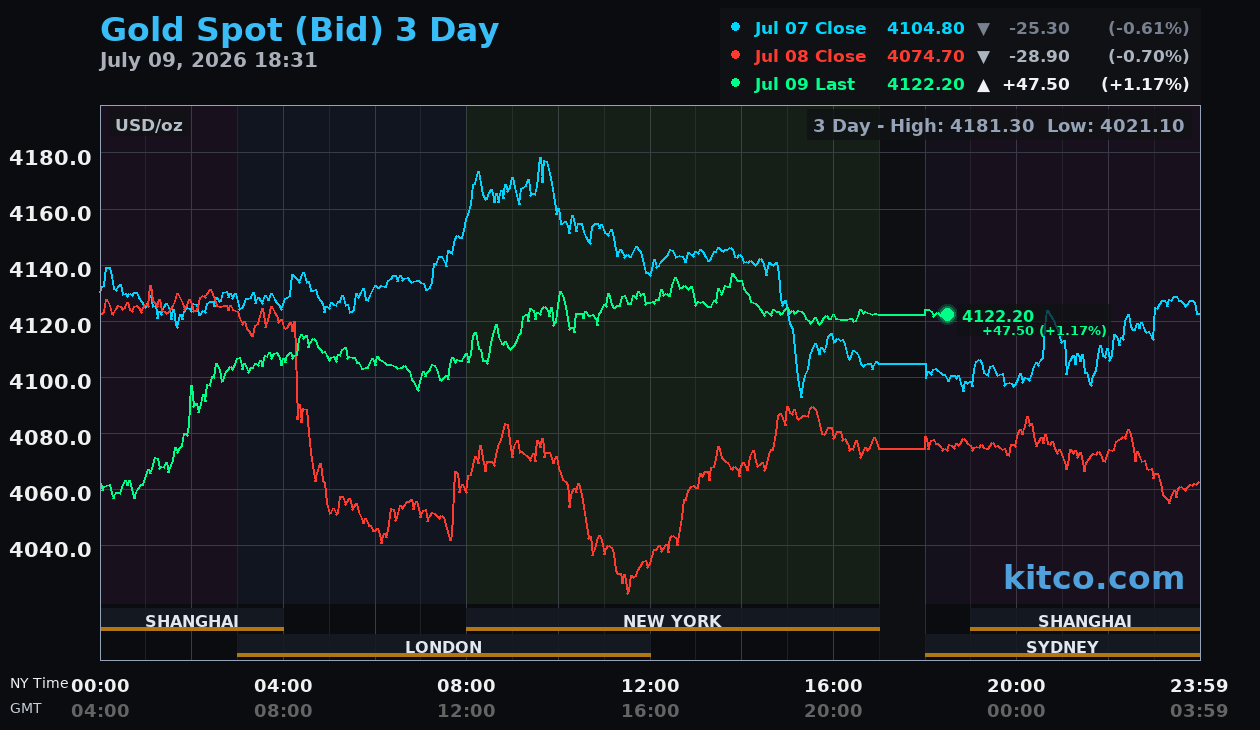The height and width of the screenshot is (730, 1260).
Task: Click the 4122.20 price callout on chart
Action: pyautogui.click(x=998, y=316)
